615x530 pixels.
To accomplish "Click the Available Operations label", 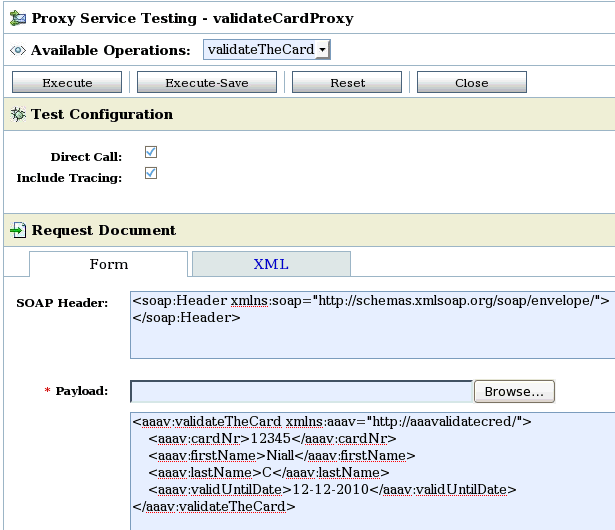I will (x=111, y=50).
